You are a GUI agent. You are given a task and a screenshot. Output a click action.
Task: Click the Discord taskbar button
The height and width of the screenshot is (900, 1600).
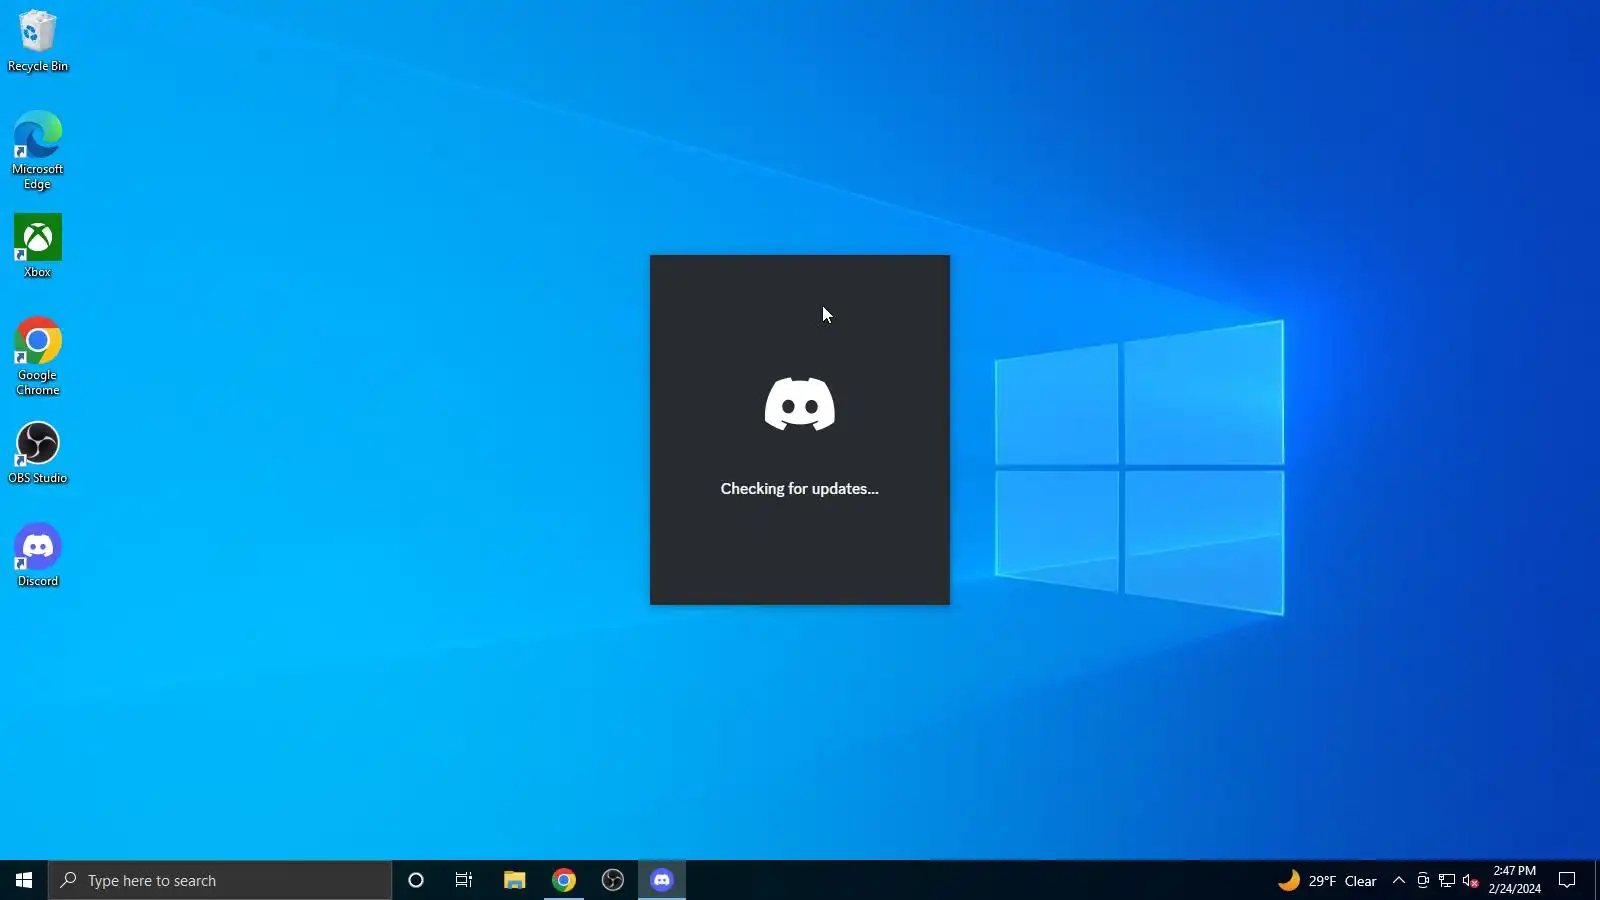tap(662, 880)
